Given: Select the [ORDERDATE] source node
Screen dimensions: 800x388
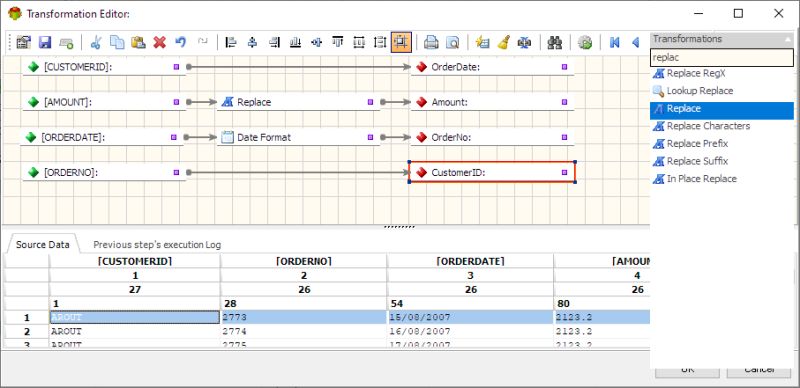Looking at the screenshot, I should pos(102,137).
